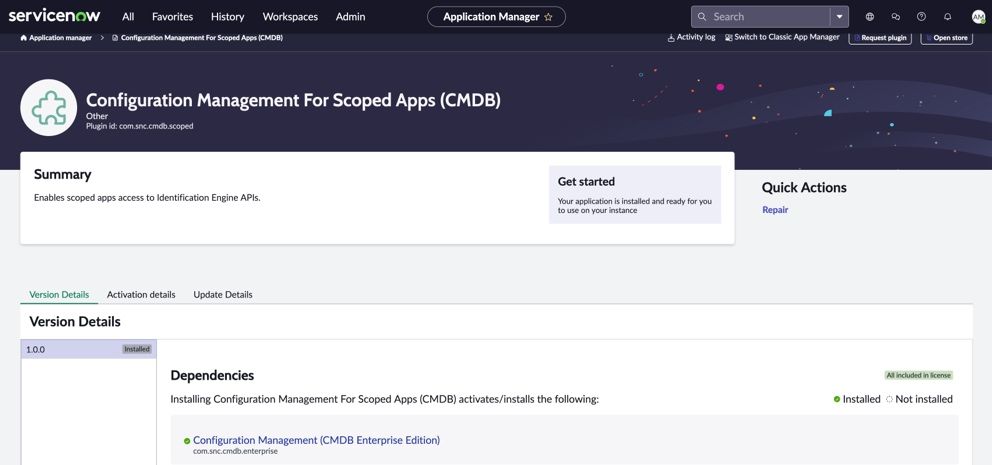Click the com.snc.cmdb.enterprise plugin id text
The width and height of the screenshot is (992, 465).
[235, 452]
